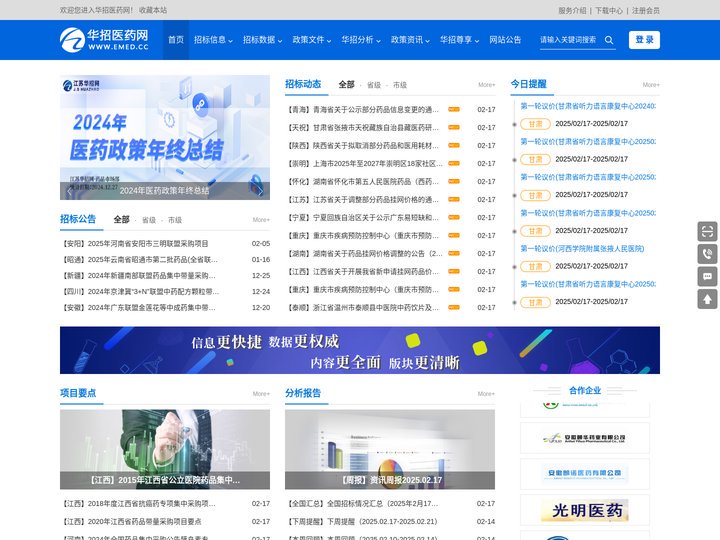
Task: Expand the 政策文件 dropdown menu
Action: tap(311, 40)
